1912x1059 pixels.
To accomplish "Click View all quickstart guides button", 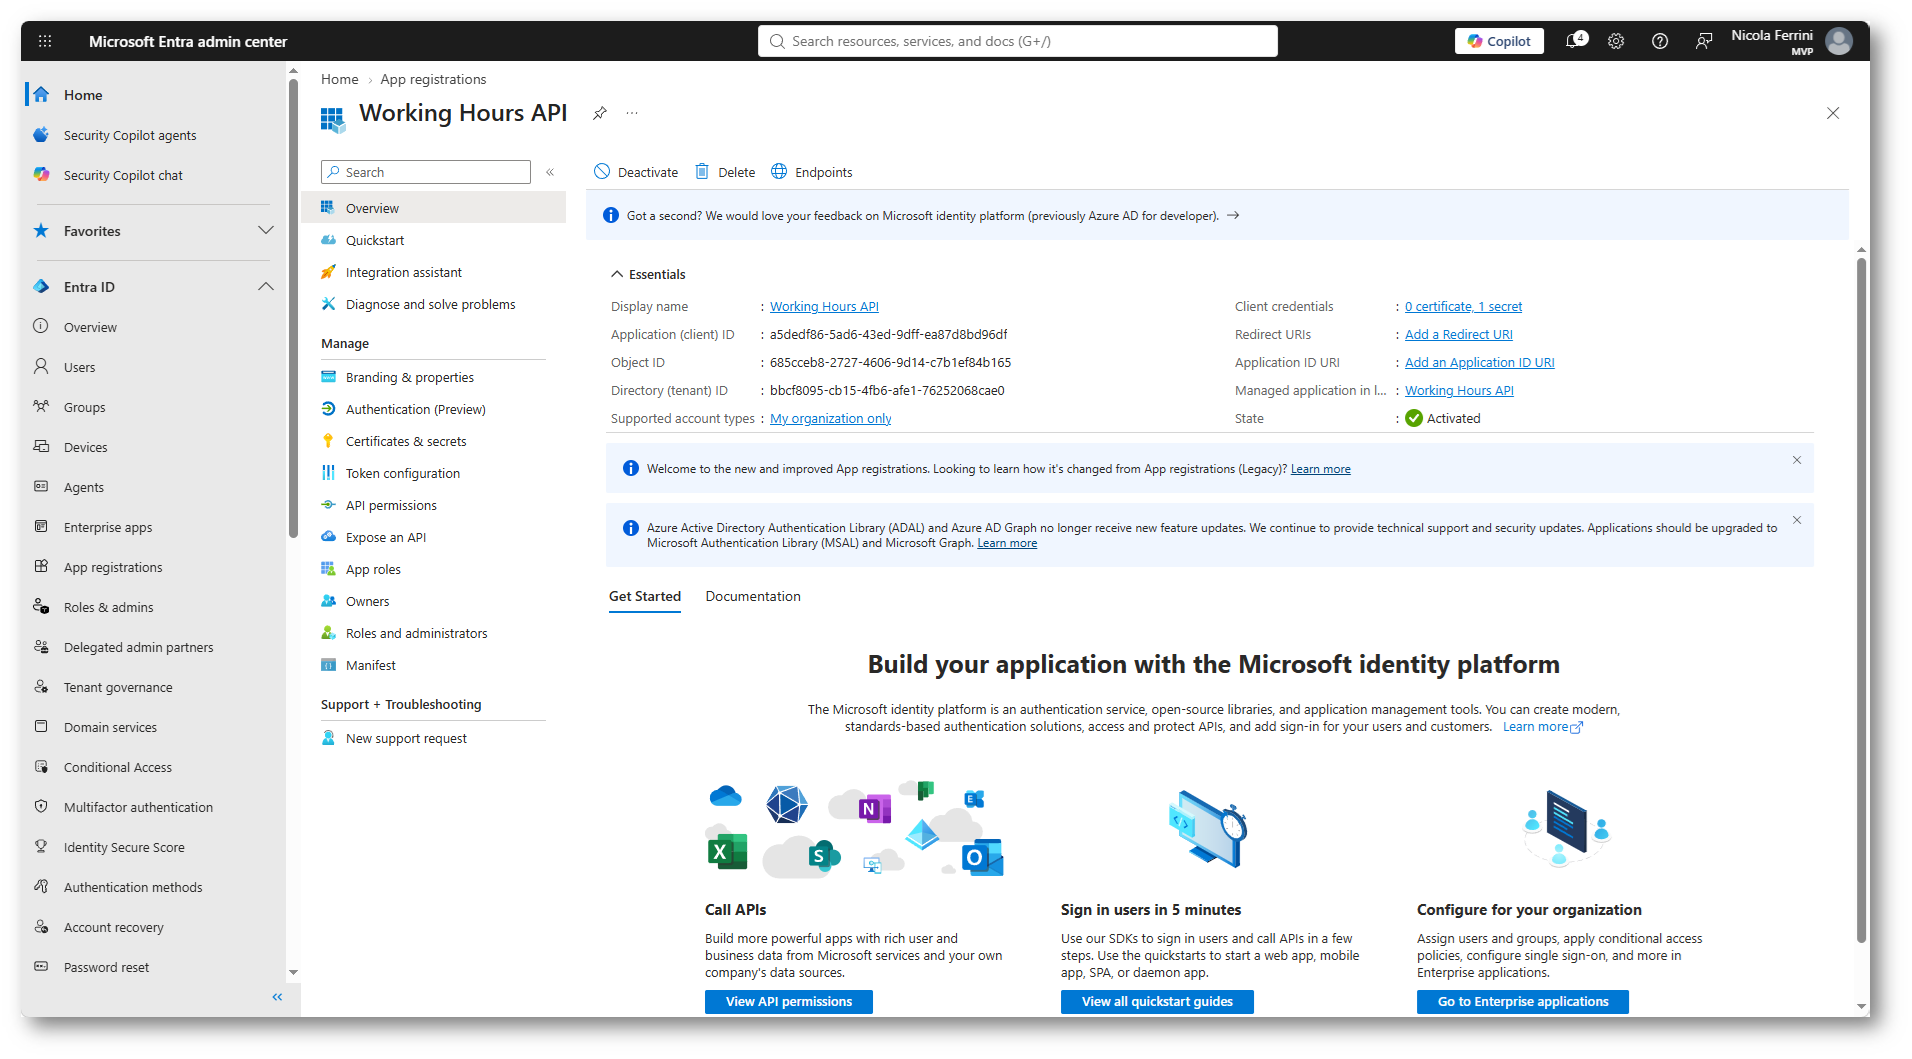I will [x=1157, y=1001].
